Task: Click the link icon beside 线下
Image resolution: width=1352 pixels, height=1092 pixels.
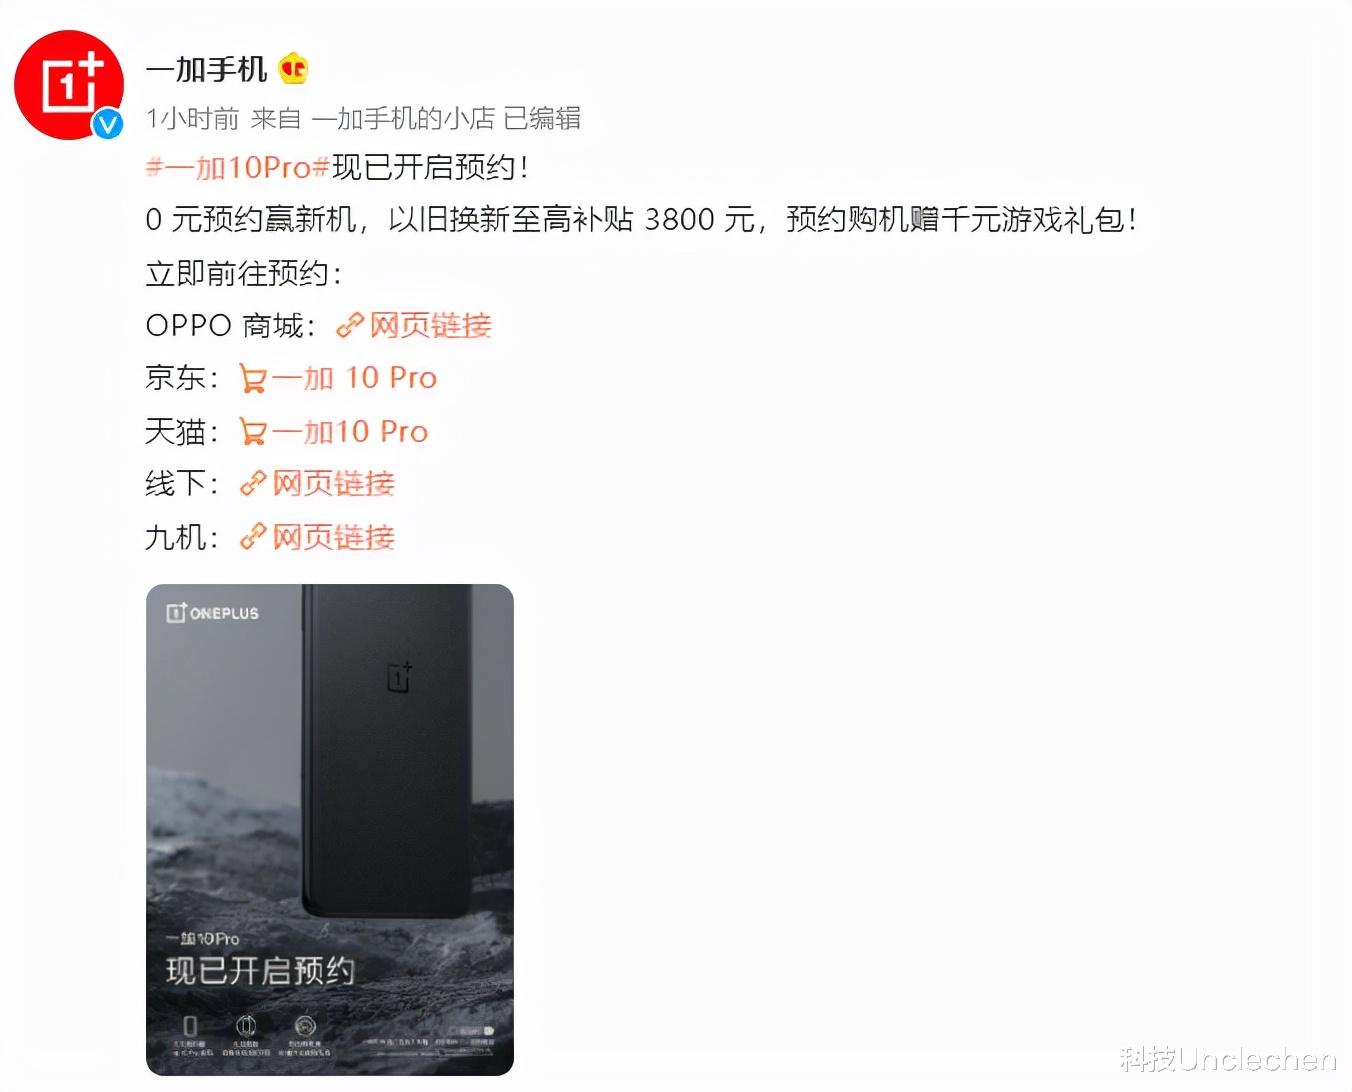Action: [253, 484]
